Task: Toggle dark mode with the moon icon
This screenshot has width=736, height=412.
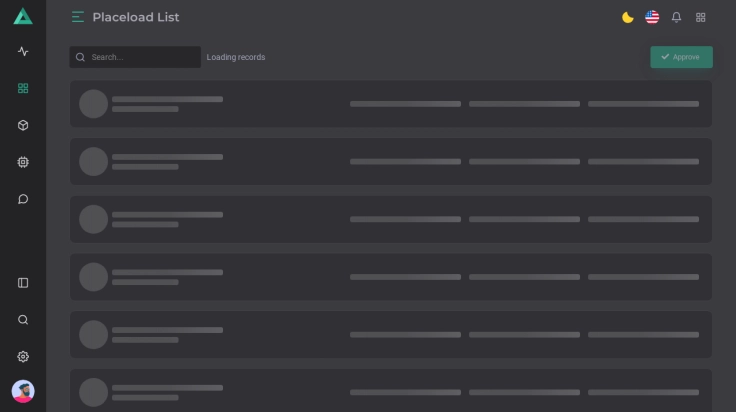Action: 628,17
